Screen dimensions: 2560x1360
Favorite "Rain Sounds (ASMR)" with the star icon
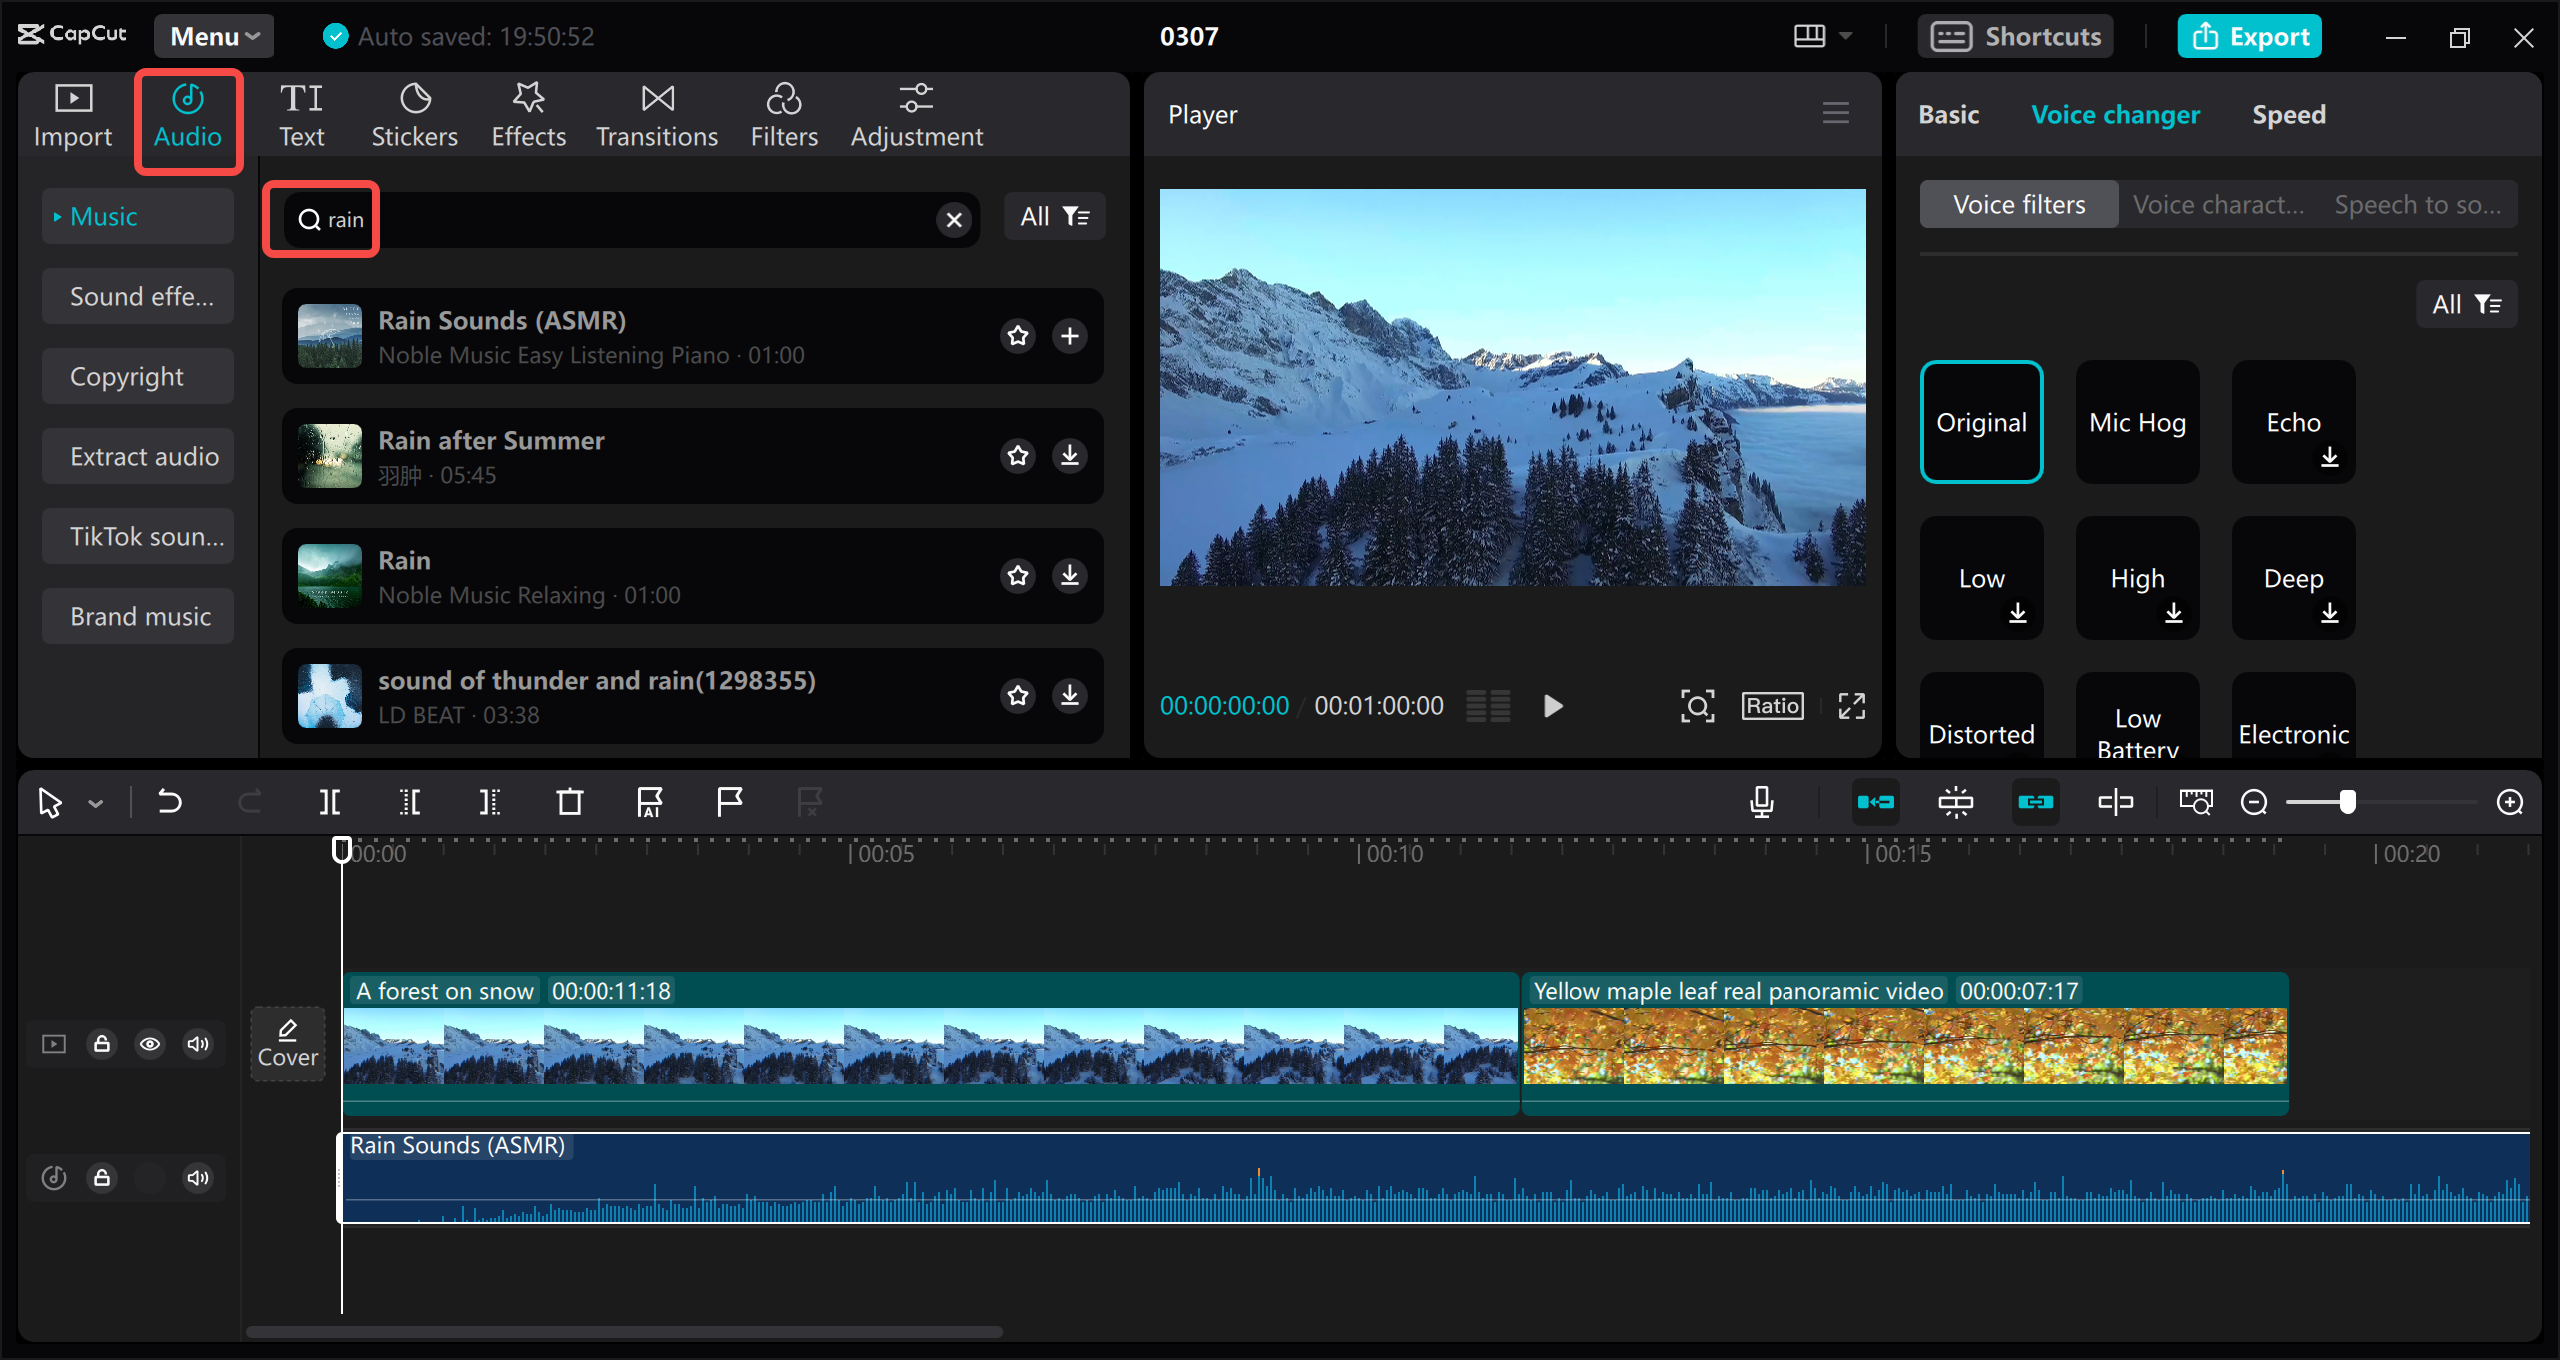pos(1018,336)
